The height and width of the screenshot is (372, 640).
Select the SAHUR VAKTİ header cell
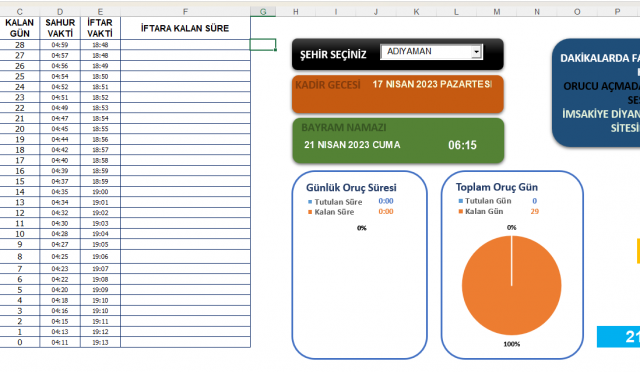[60, 28]
